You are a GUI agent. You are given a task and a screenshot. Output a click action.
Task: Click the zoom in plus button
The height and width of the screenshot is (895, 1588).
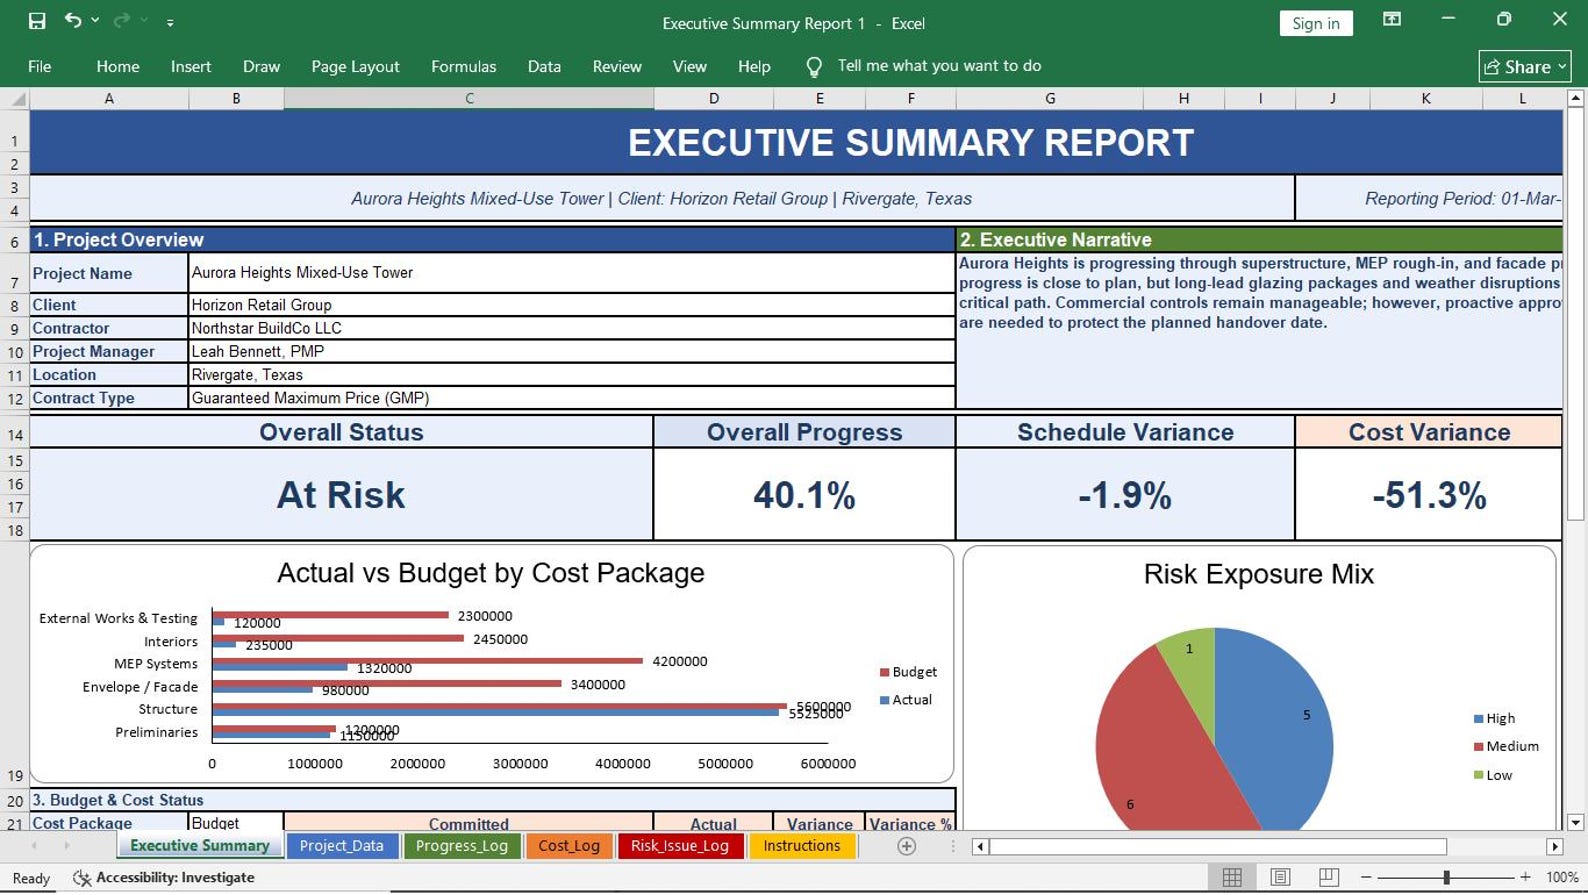point(1525,877)
